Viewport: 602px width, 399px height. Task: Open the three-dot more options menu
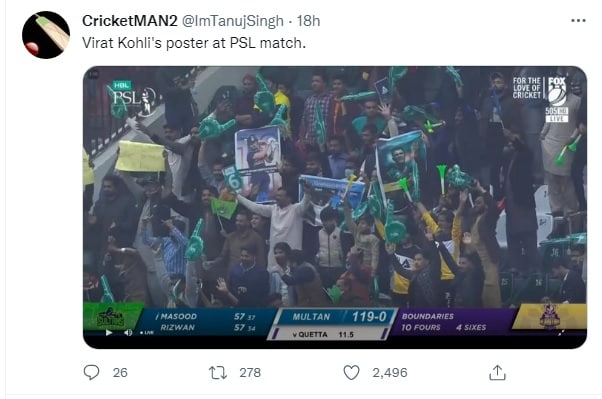[578, 20]
